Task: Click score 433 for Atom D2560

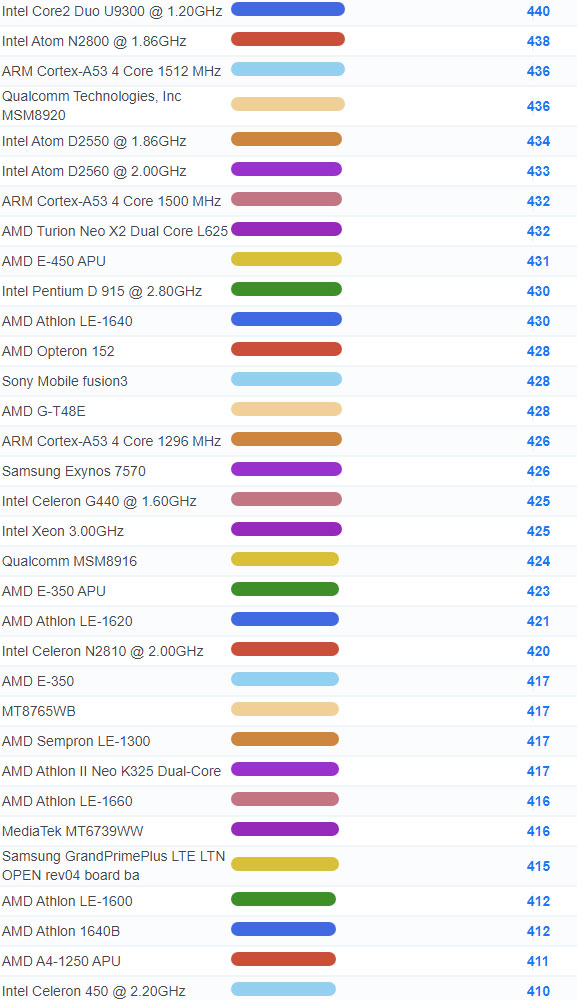Action: (538, 171)
